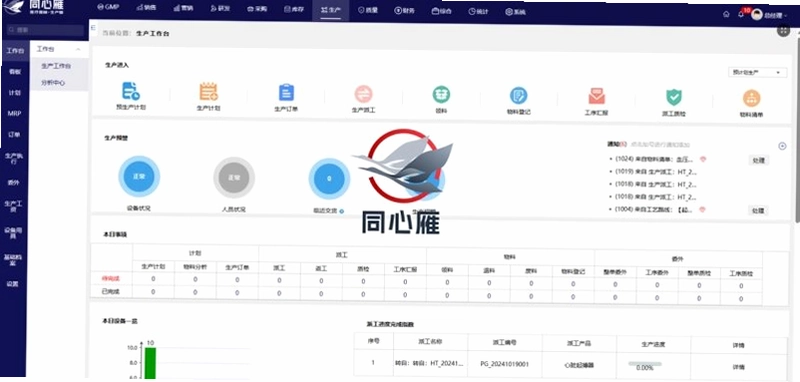Image resolution: width=800 pixels, height=382 pixels.
Task: Switch to the 库存 top menu
Action: pyautogui.click(x=294, y=9)
